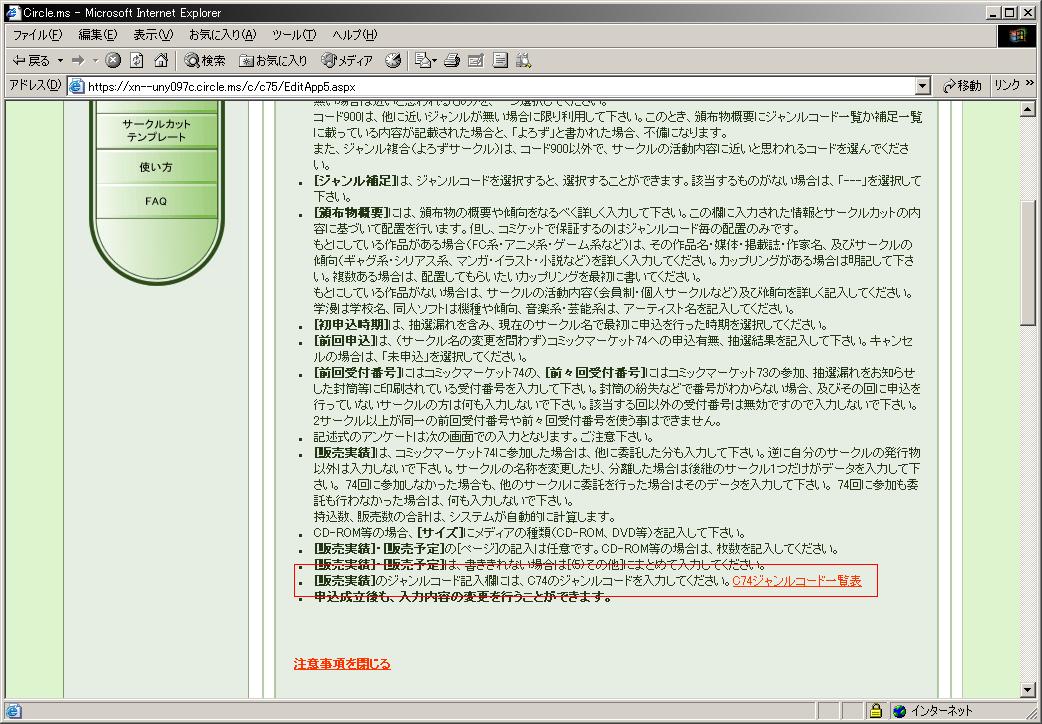Show browsing history with the history icon

(393, 60)
